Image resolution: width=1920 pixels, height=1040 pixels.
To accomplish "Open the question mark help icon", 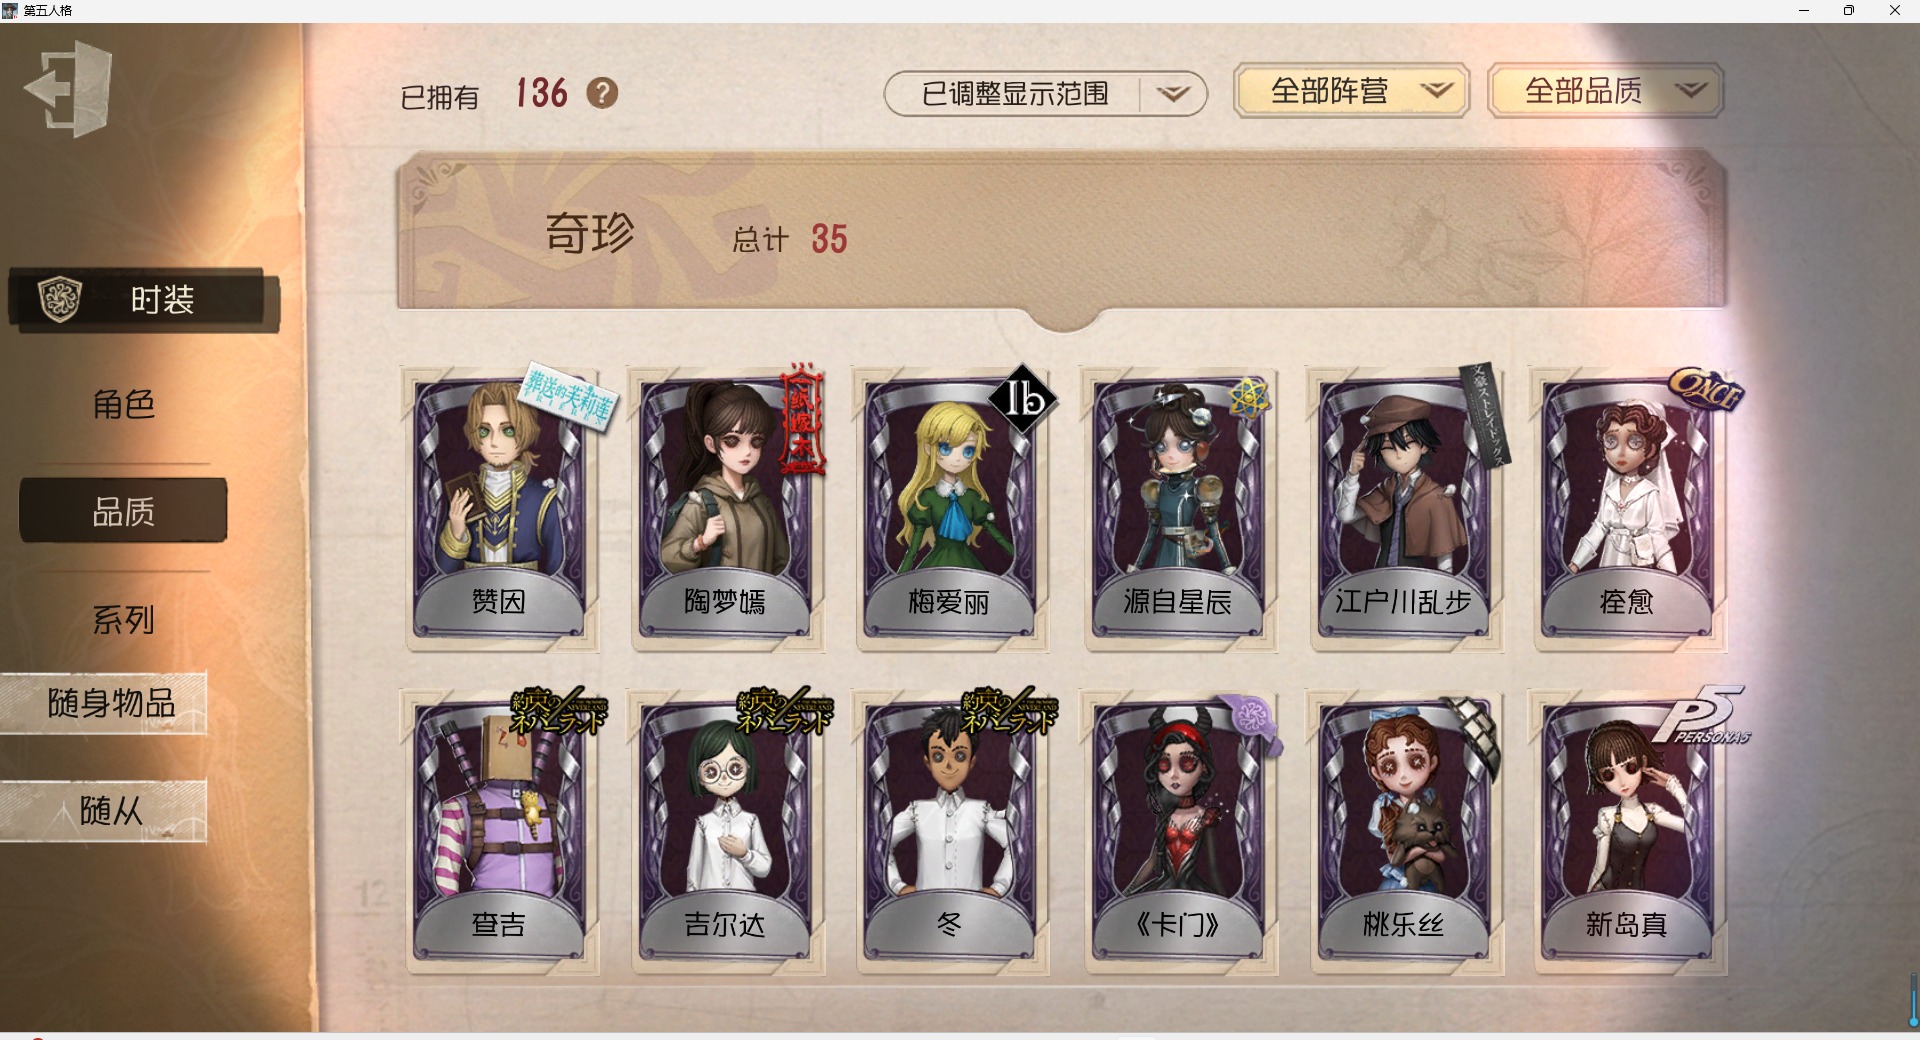I will [602, 93].
